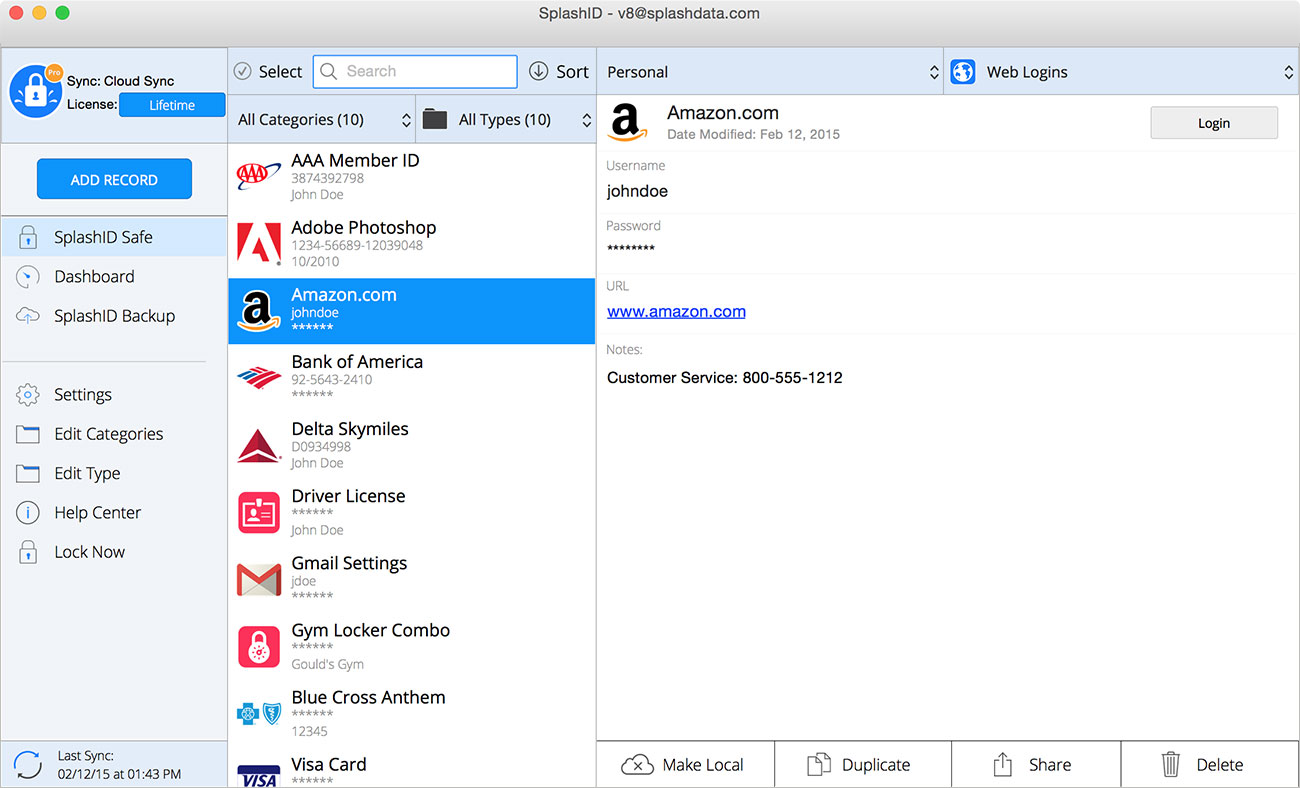Image resolution: width=1300 pixels, height=788 pixels.
Task: Click the Gym Locker Combo lock icon
Action: click(259, 647)
